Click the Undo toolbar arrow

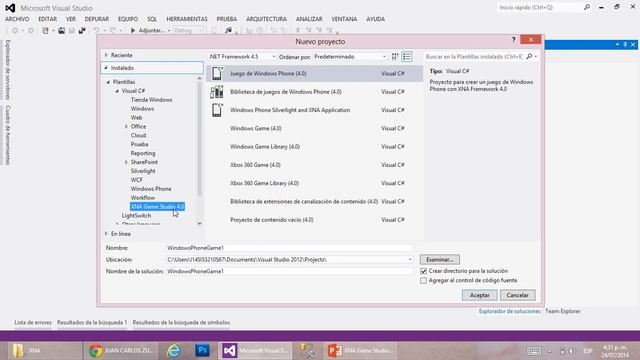[96, 31]
